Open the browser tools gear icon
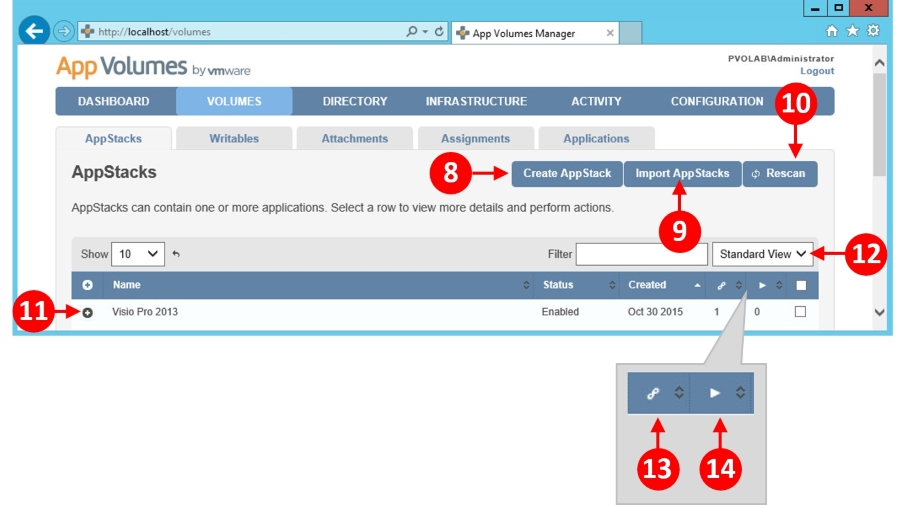The width and height of the screenshot is (900, 505). point(873,30)
